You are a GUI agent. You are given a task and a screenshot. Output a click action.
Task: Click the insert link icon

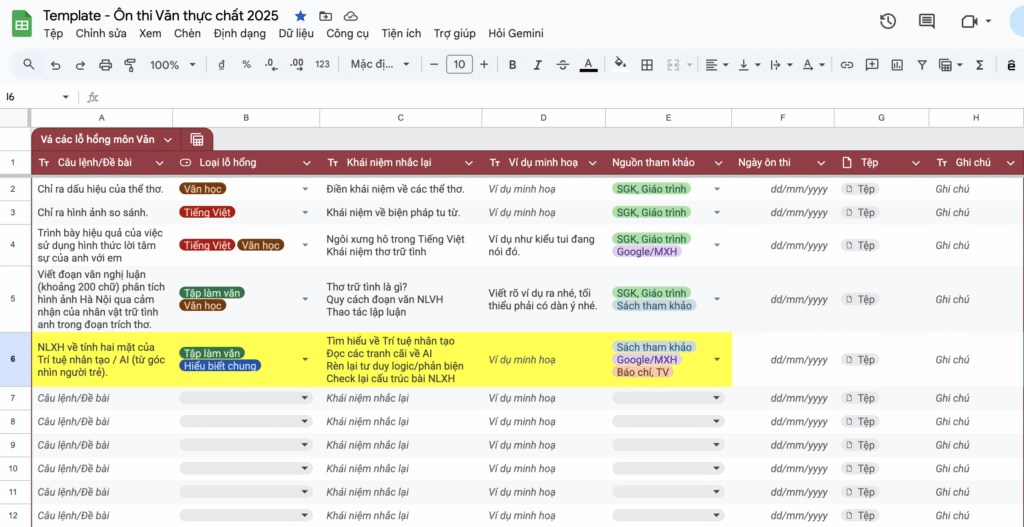click(847, 65)
